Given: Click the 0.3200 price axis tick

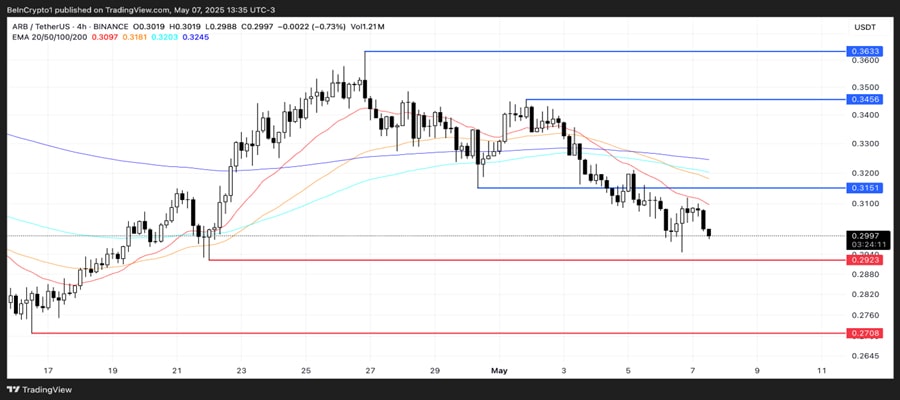Looking at the screenshot, I should (865, 173).
